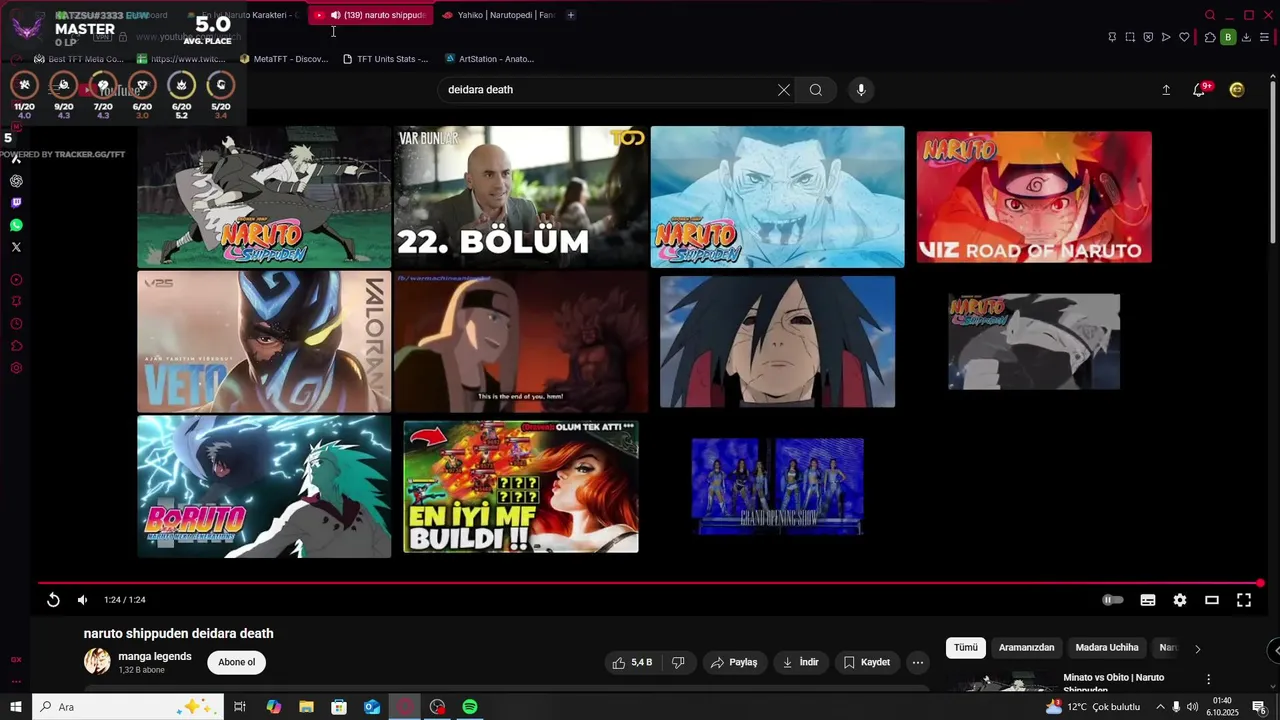Switch to the Yahiko Narutopedi tab
Image resolution: width=1280 pixels, height=720 pixels.
coord(497,15)
